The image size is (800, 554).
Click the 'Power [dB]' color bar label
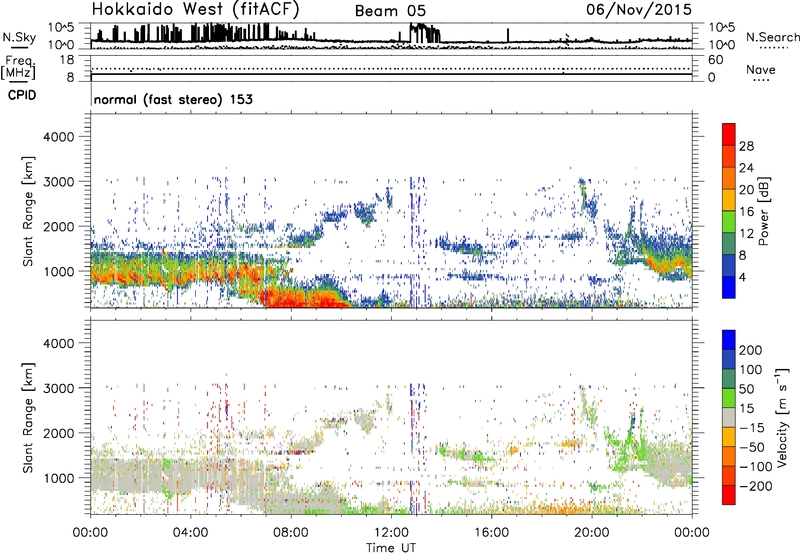coord(763,211)
